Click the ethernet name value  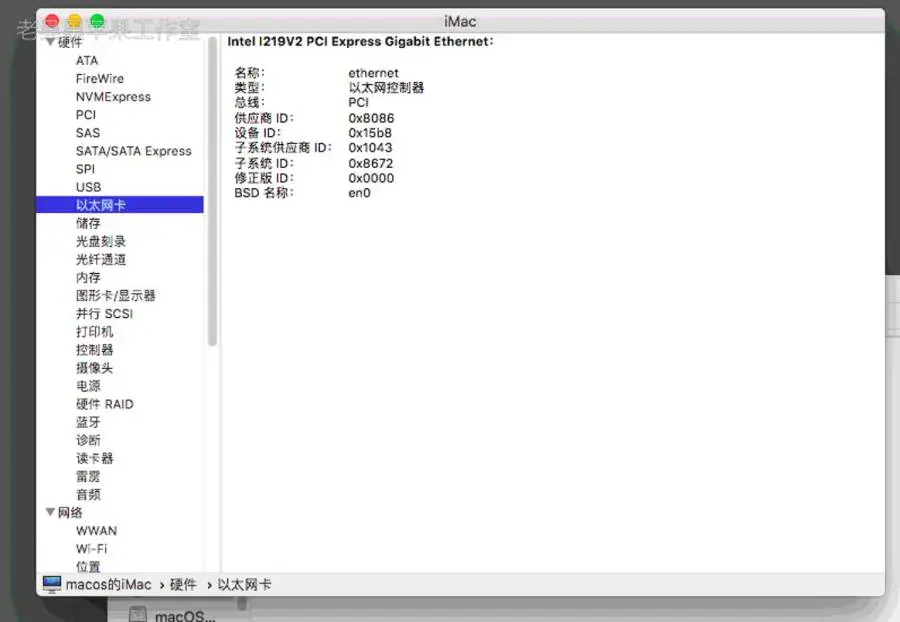pyautogui.click(x=373, y=73)
